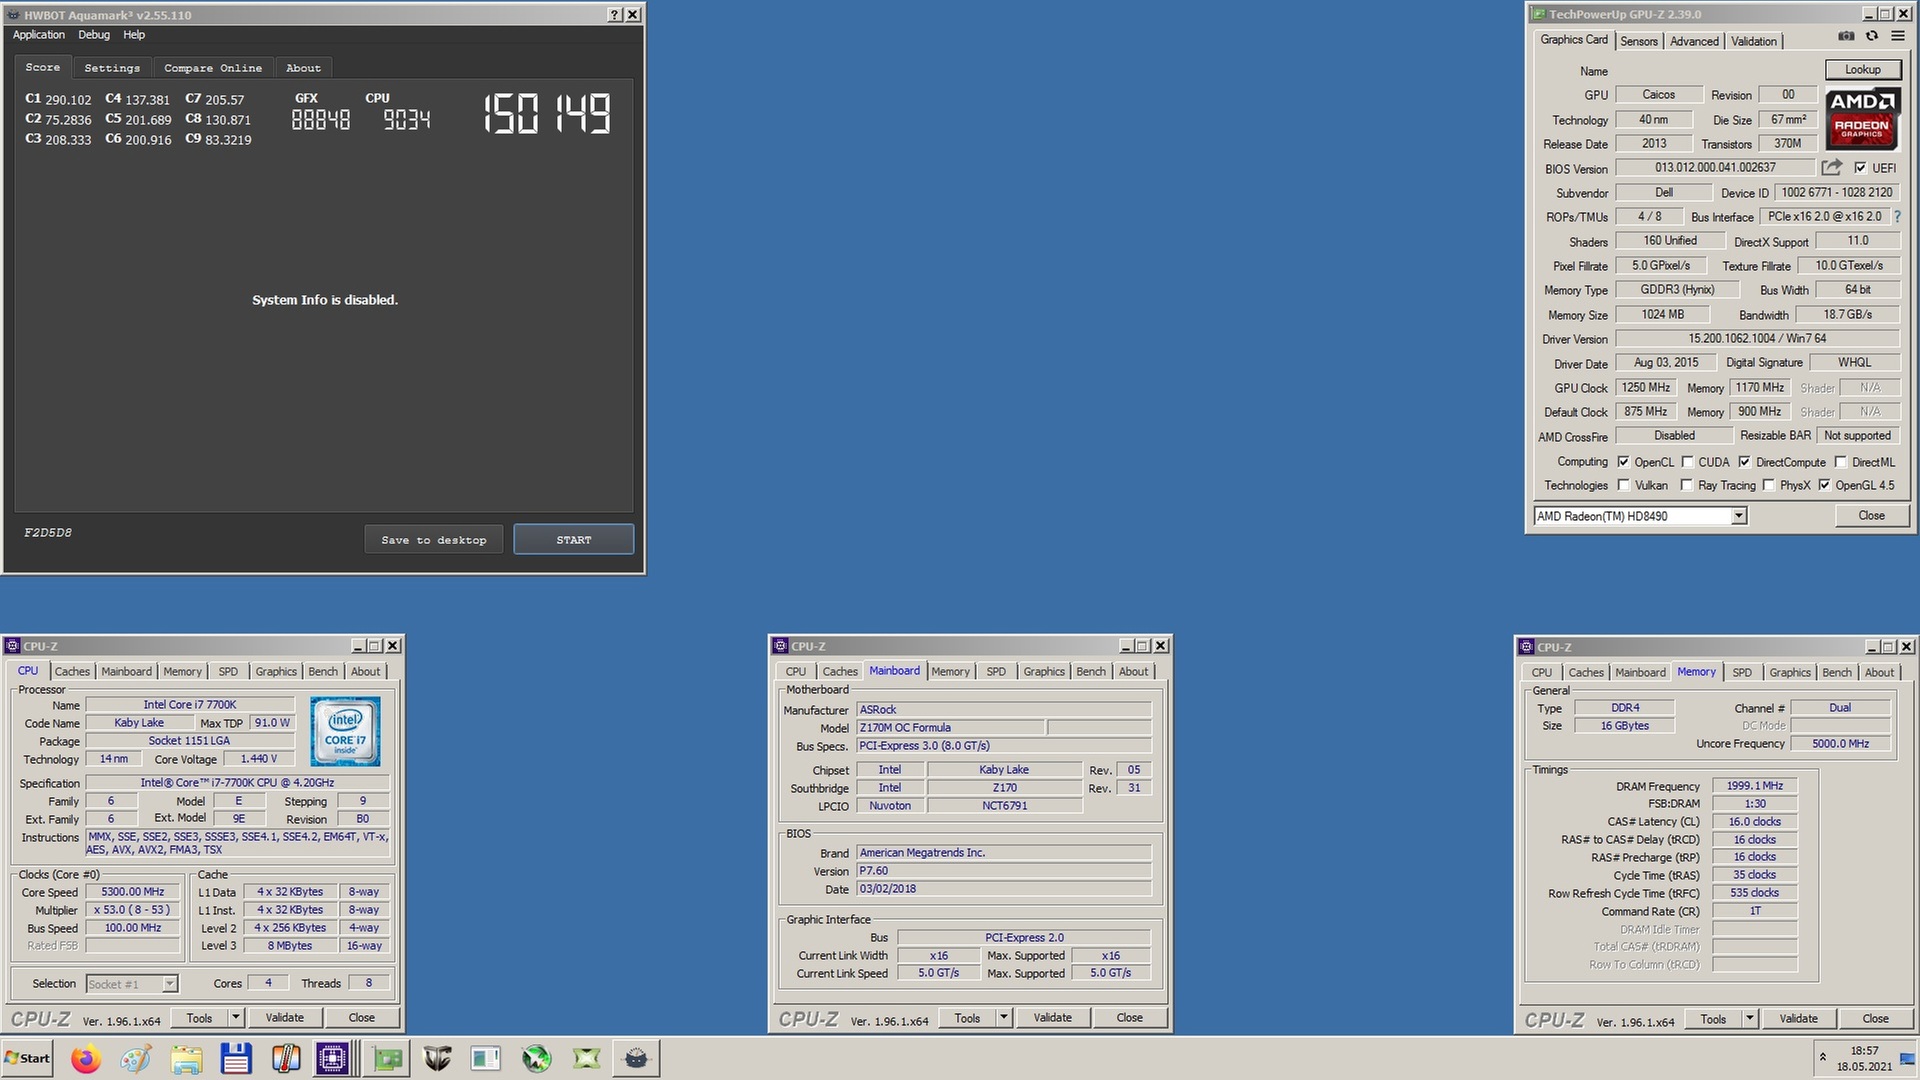The width and height of the screenshot is (1920, 1080).
Task: Toggle the DirectML checkbox
Action: [x=1840, y=462]
